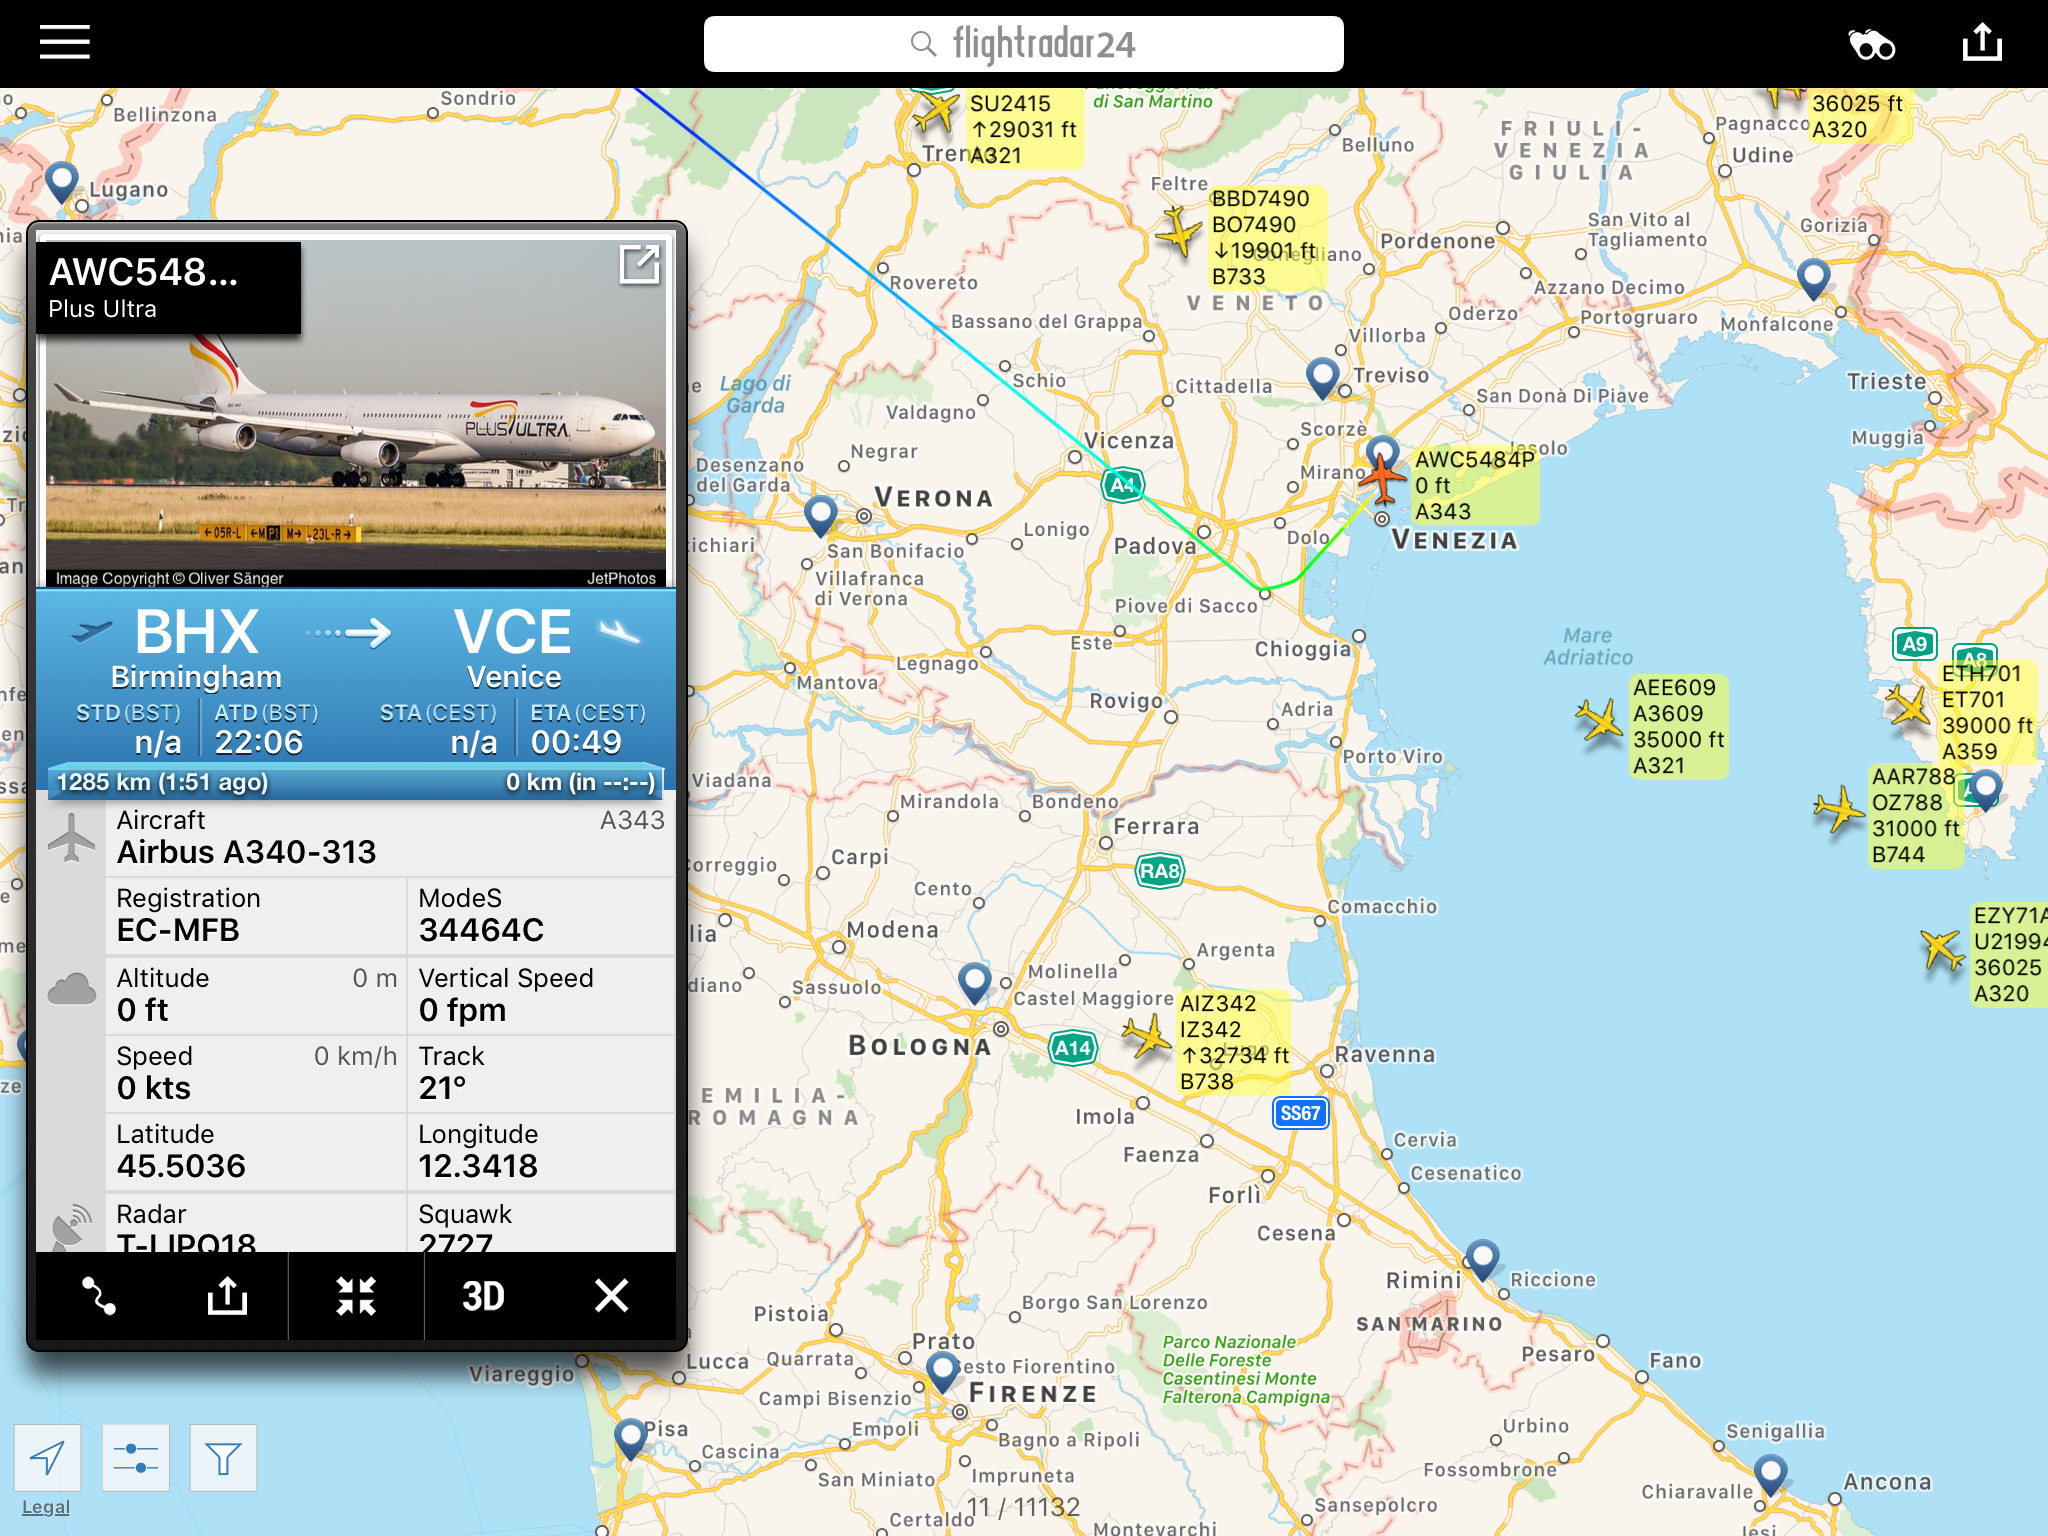Switch to 3D view

pos(483,1296)
